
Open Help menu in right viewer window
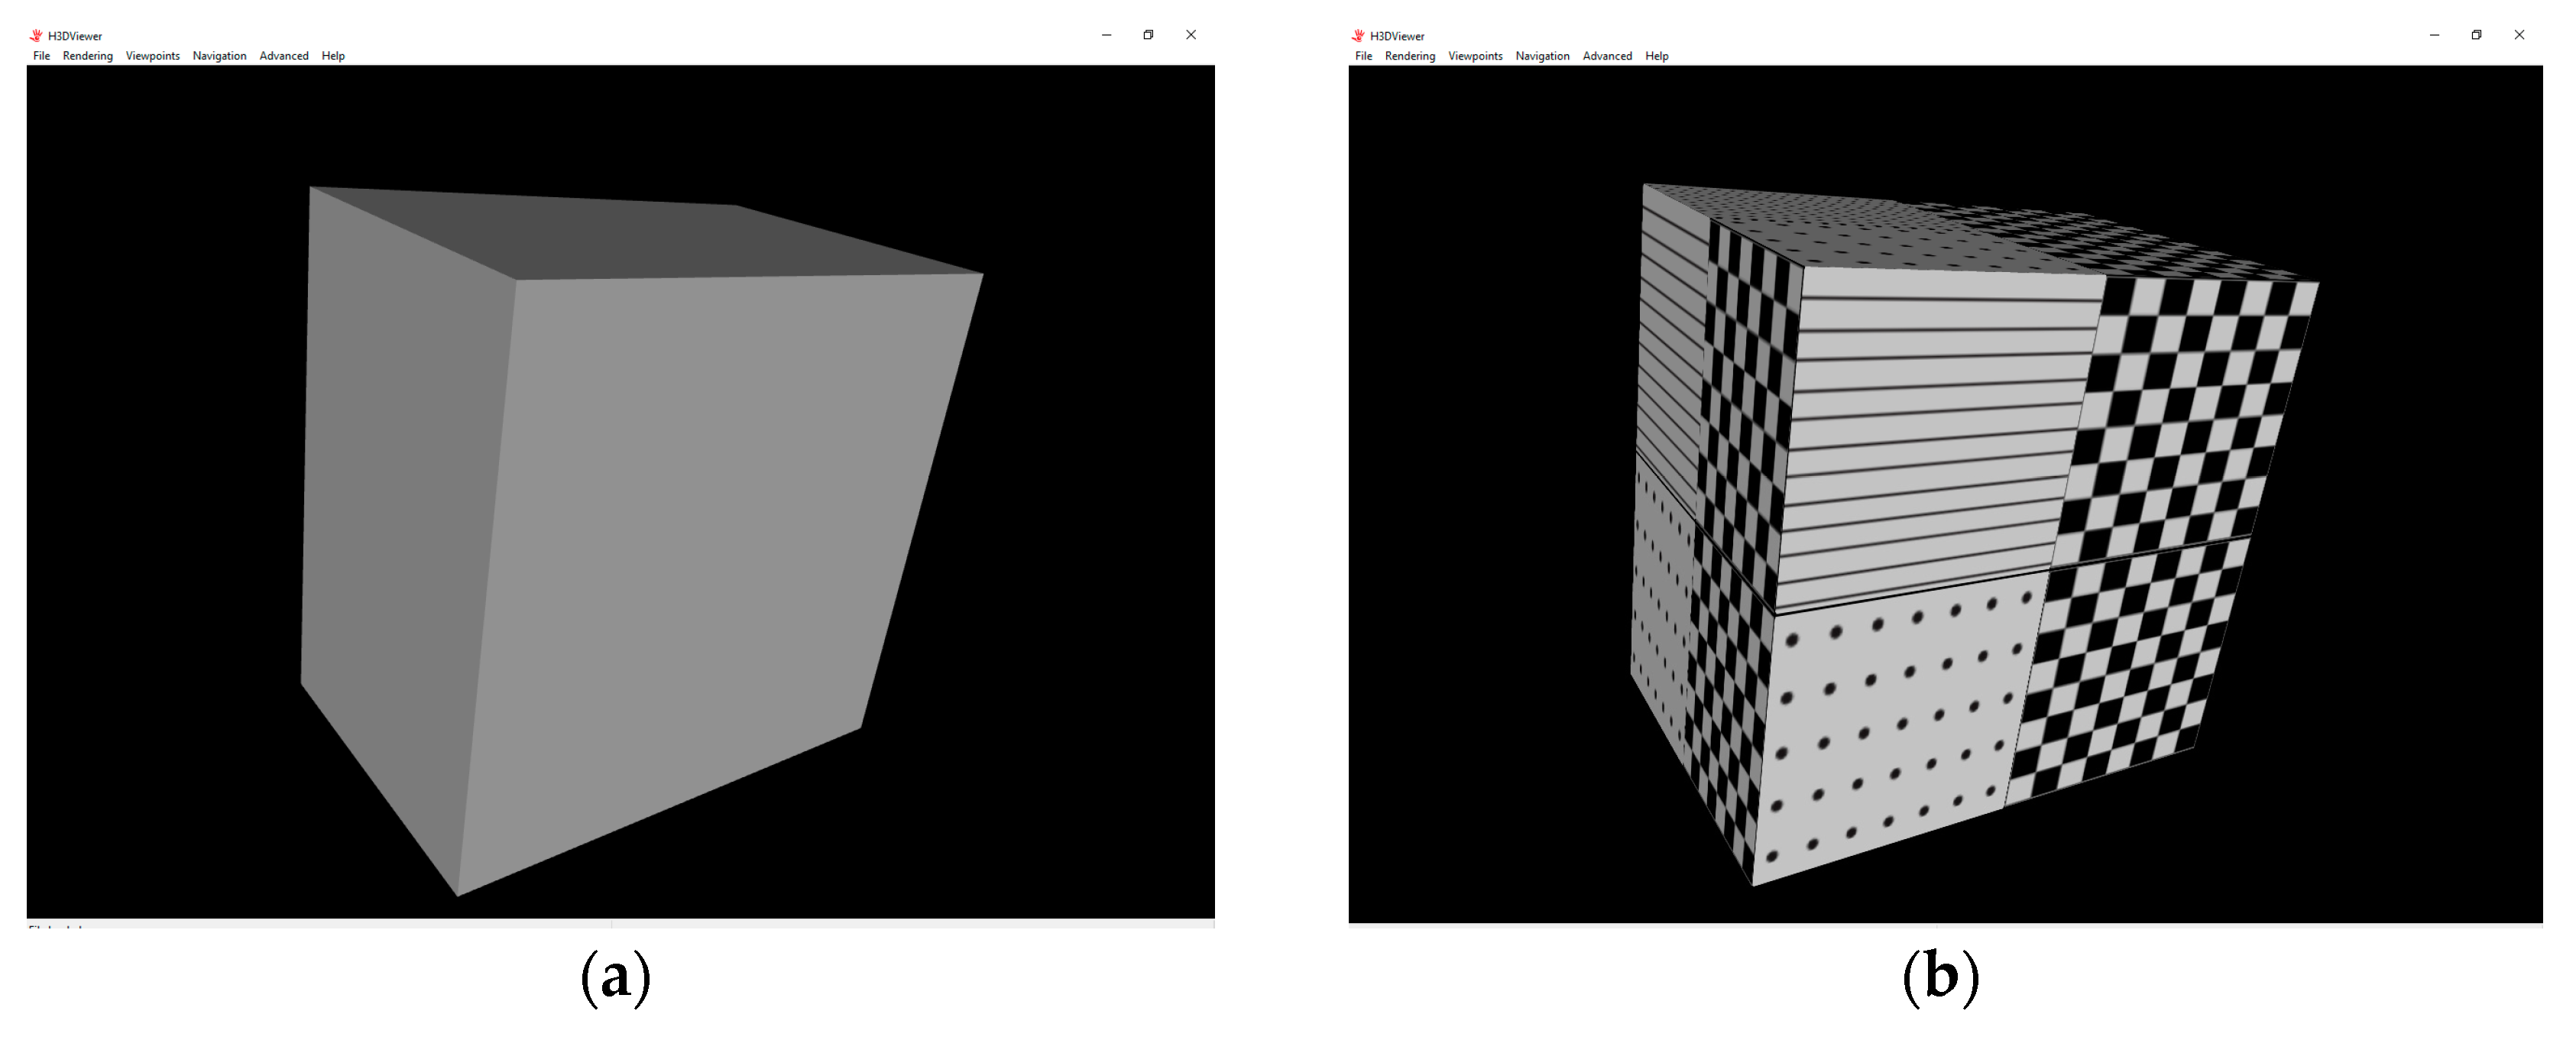[1656, 56]
